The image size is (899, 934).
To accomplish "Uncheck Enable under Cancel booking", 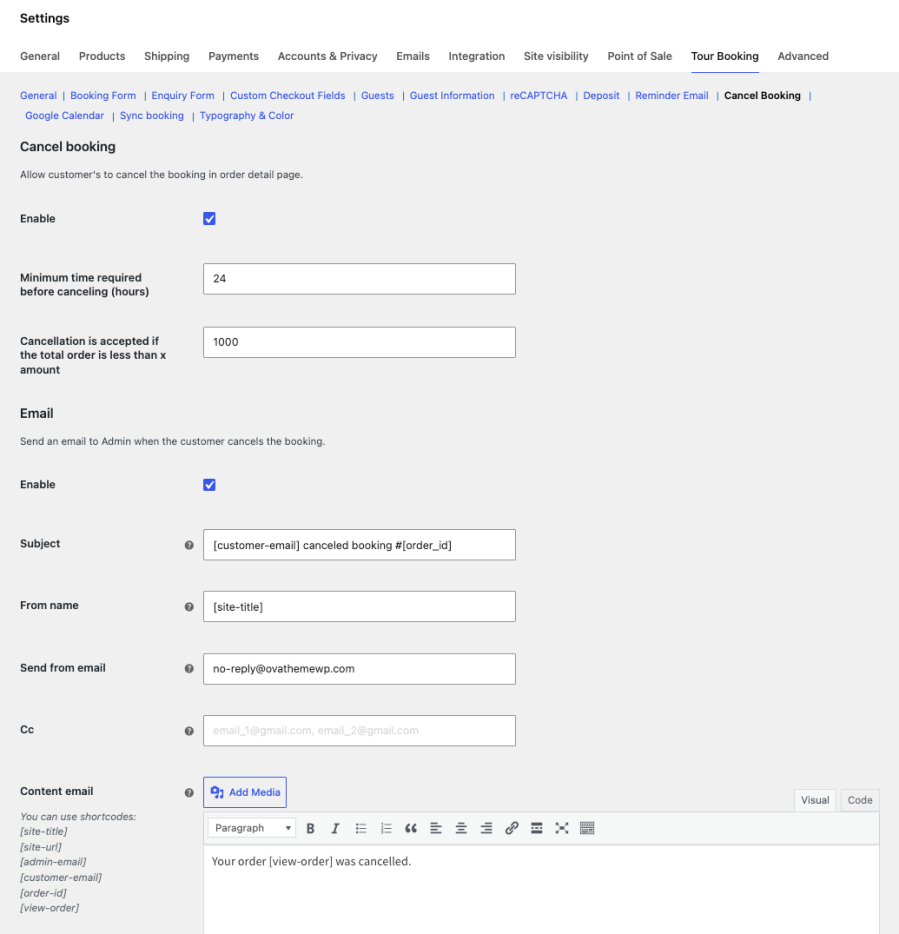I will [x=209, y=219].
